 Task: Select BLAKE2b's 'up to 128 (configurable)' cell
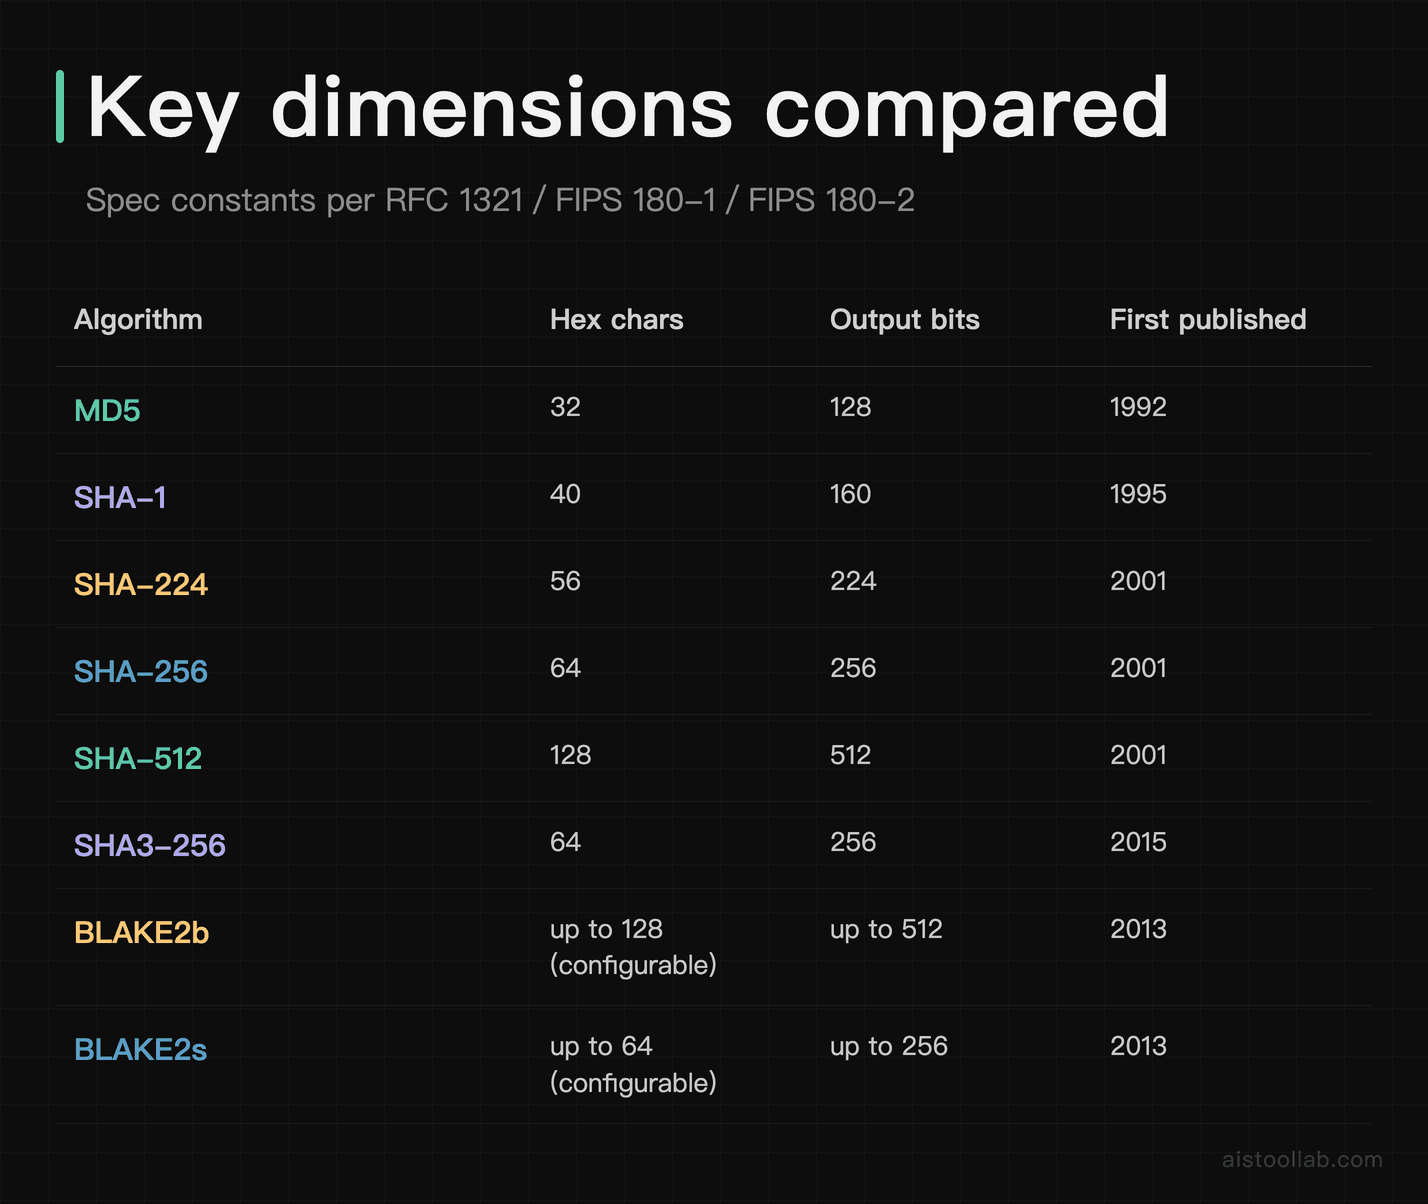pyautogui.click(x=633, y=947)
